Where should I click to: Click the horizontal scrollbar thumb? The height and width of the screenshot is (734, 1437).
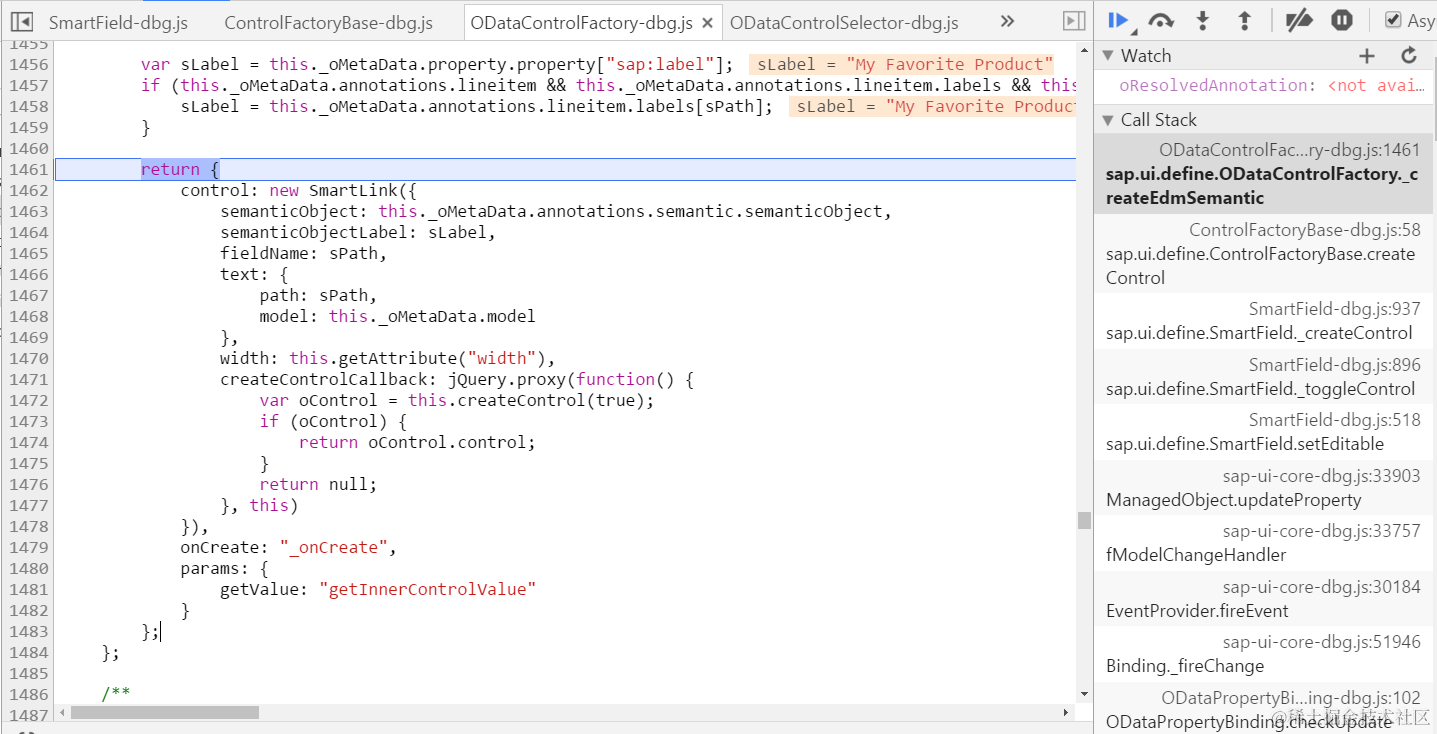pyautogui.click(x=165, y=713)
